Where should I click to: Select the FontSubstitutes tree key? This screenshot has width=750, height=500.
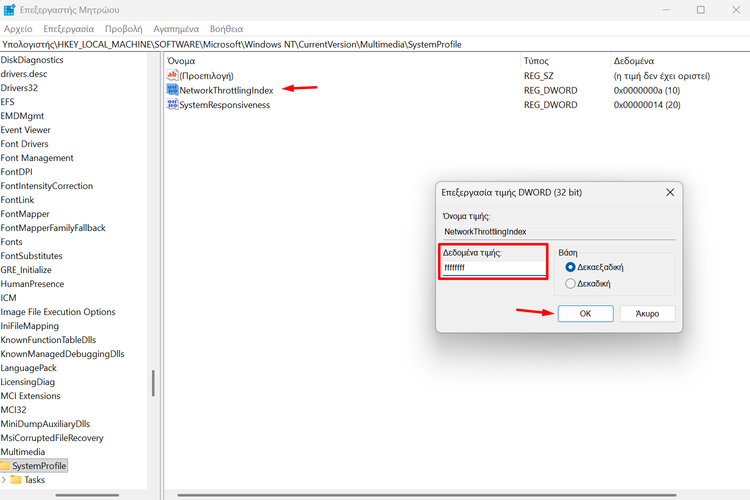click(x=32, y=256)
